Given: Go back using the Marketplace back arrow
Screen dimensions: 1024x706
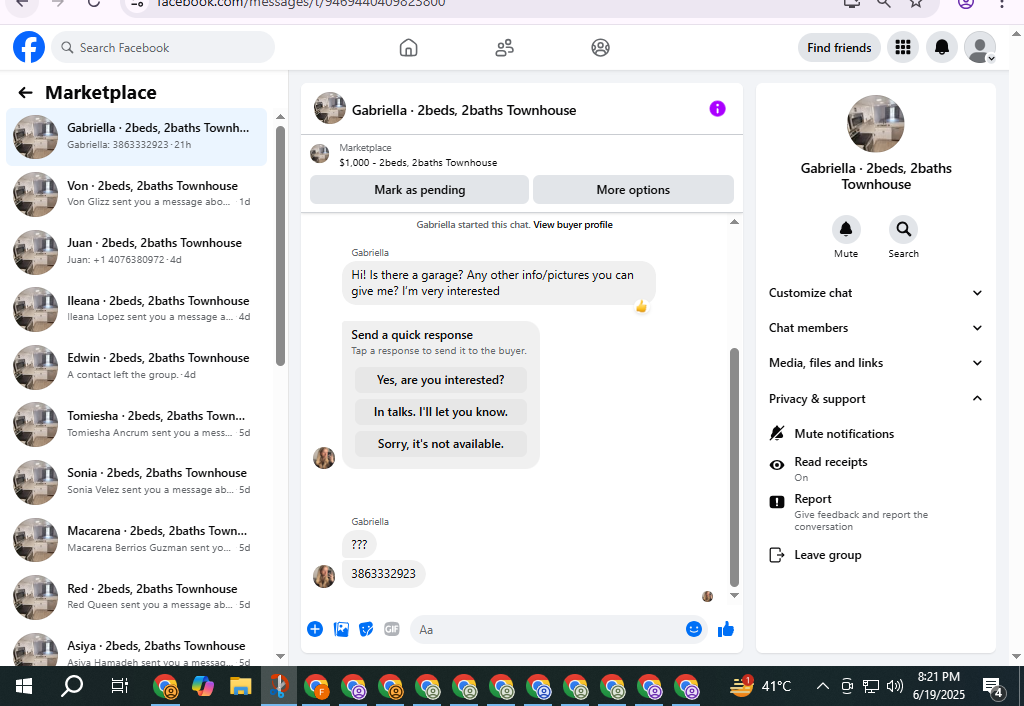Looking at the screenshot, I should tap(25, 93).
